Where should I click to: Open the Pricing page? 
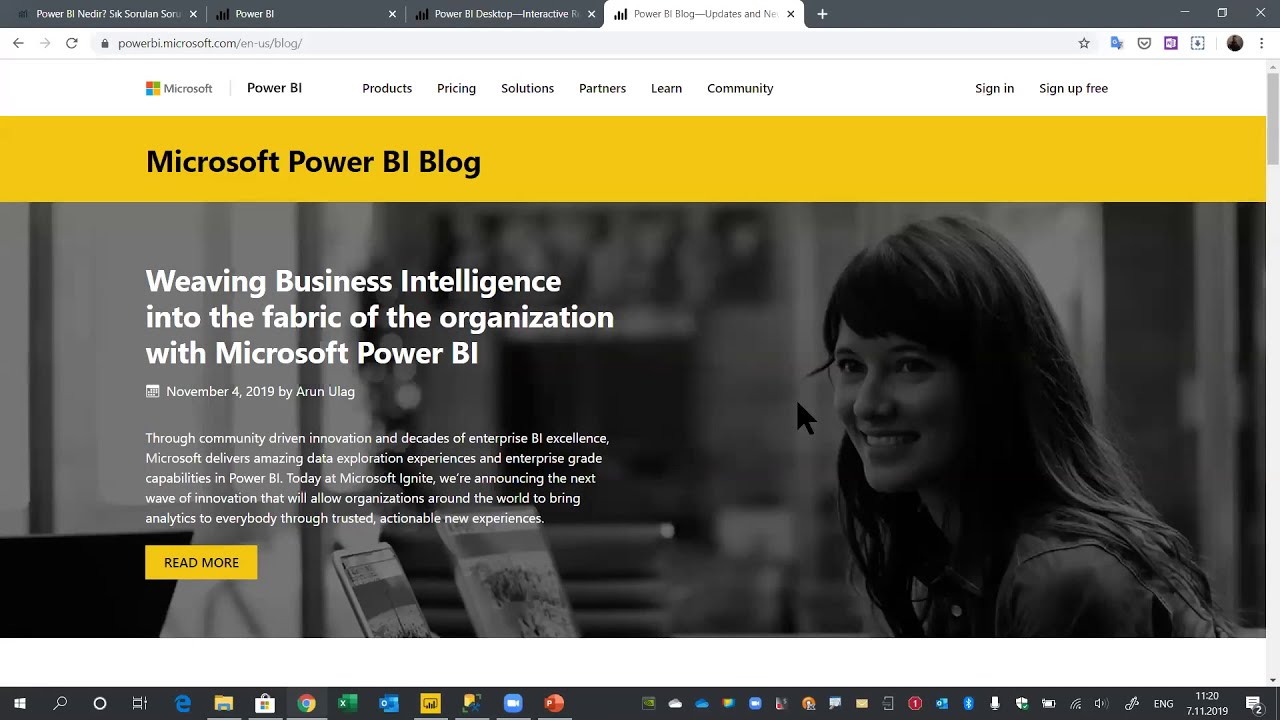pyautogui.click(x=456, y=88)
